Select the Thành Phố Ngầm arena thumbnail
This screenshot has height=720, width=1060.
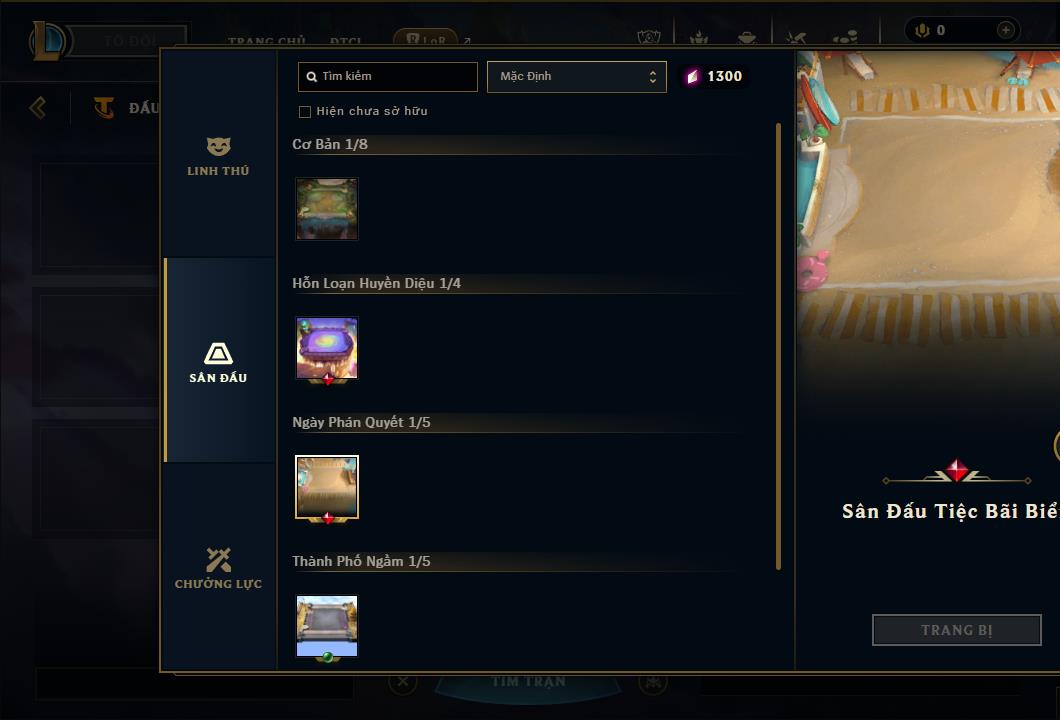pyautogui.click(x=327, y=627)
